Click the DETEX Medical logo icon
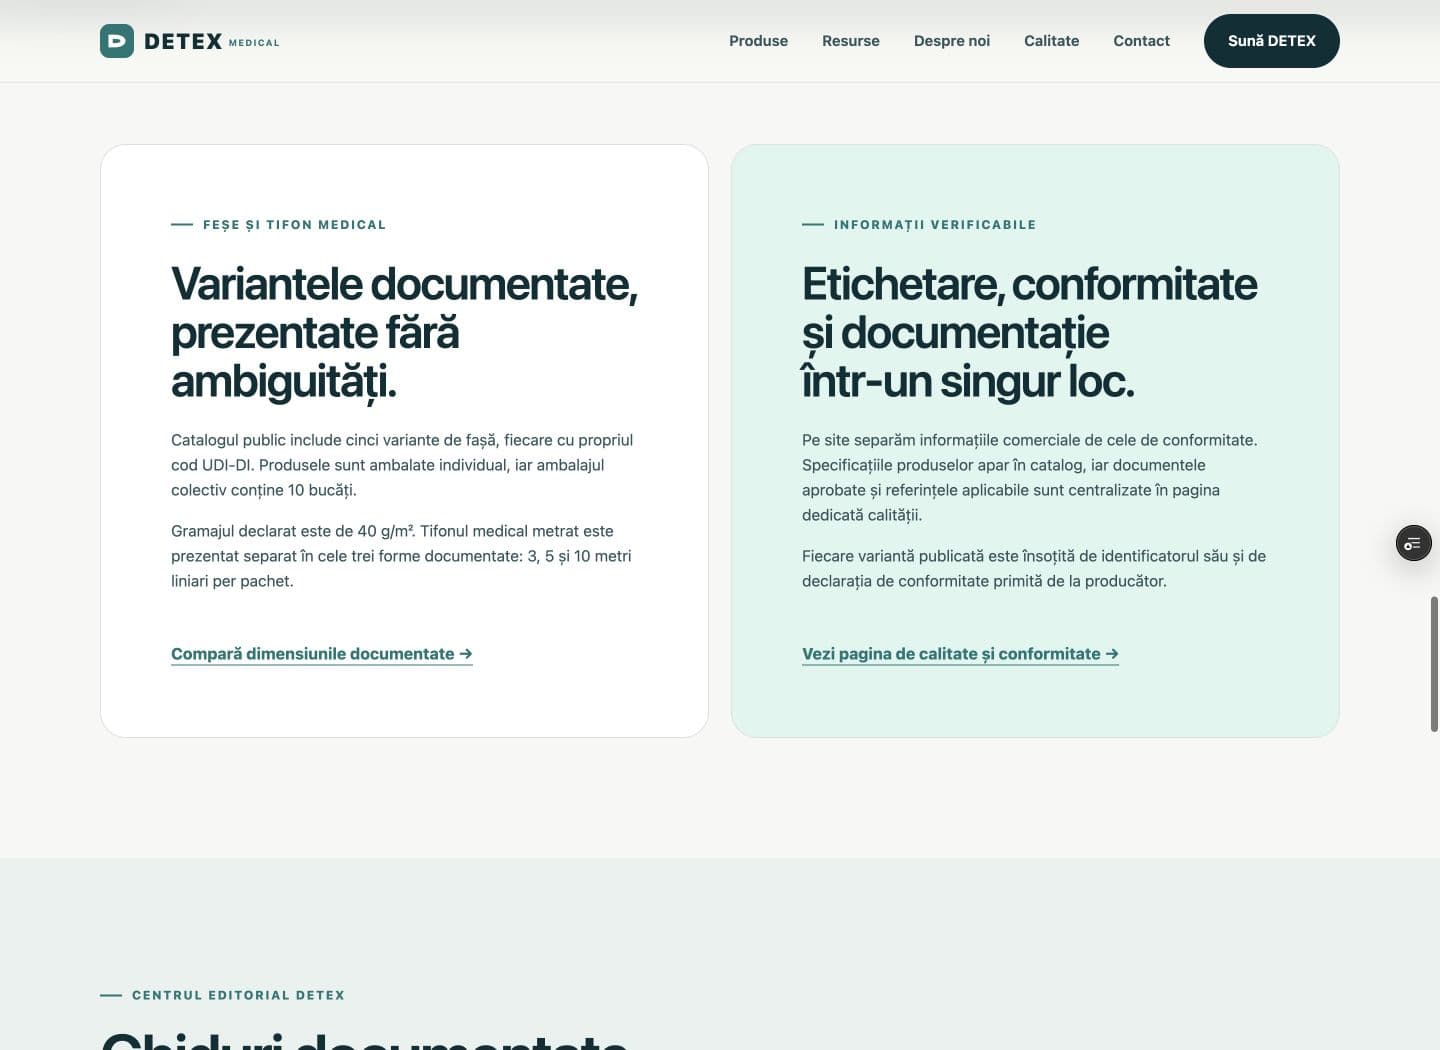The height and width of the screenshot is (1050, 1440). point(117,41)
